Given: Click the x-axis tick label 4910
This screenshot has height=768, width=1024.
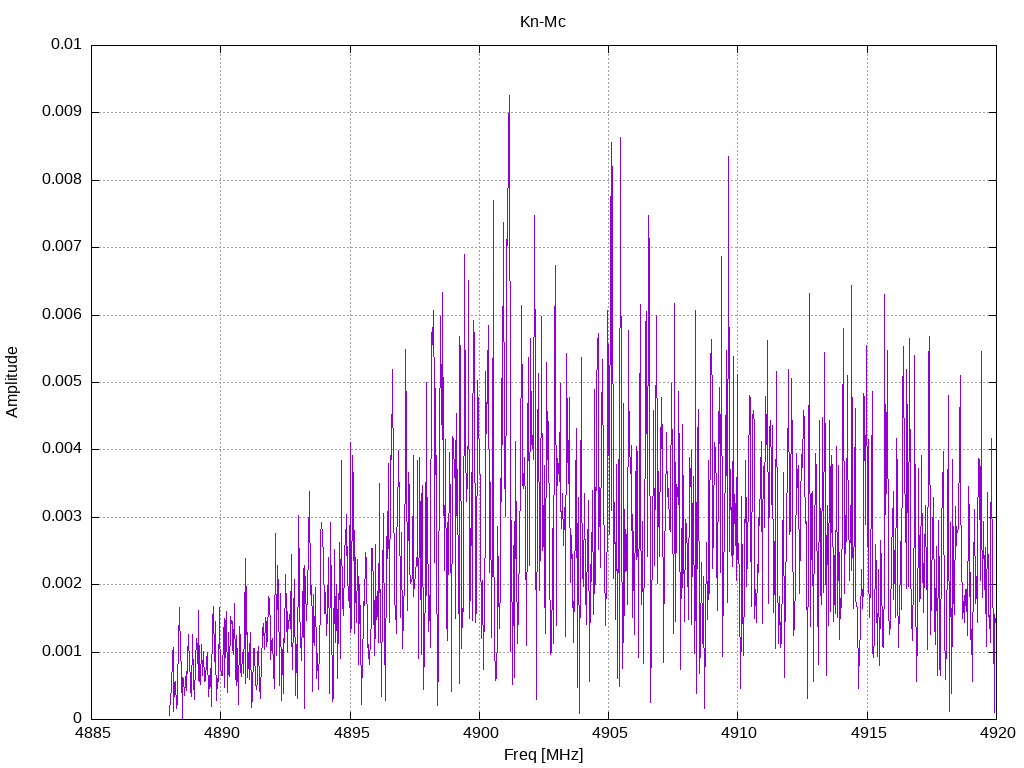Looking at the screenshot, I should tap(739, 733).
